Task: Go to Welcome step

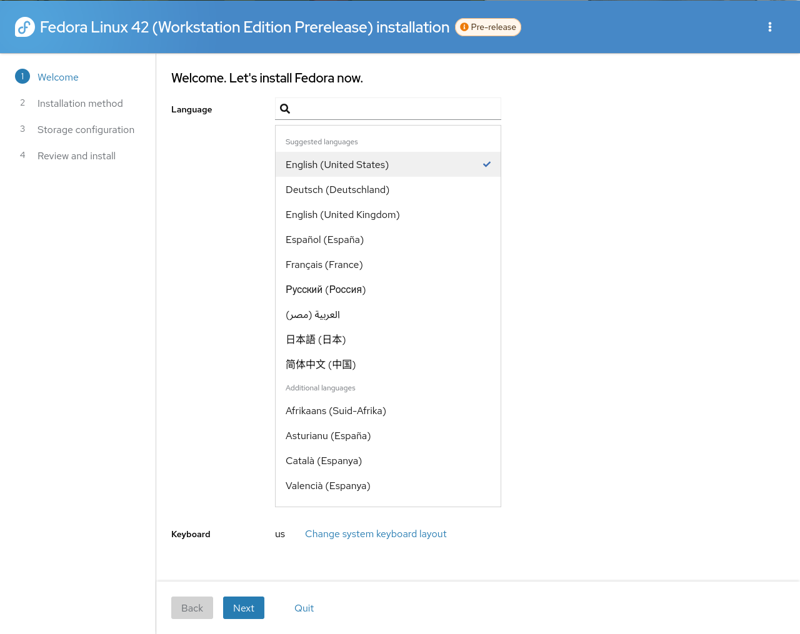Action: [58, 77]
